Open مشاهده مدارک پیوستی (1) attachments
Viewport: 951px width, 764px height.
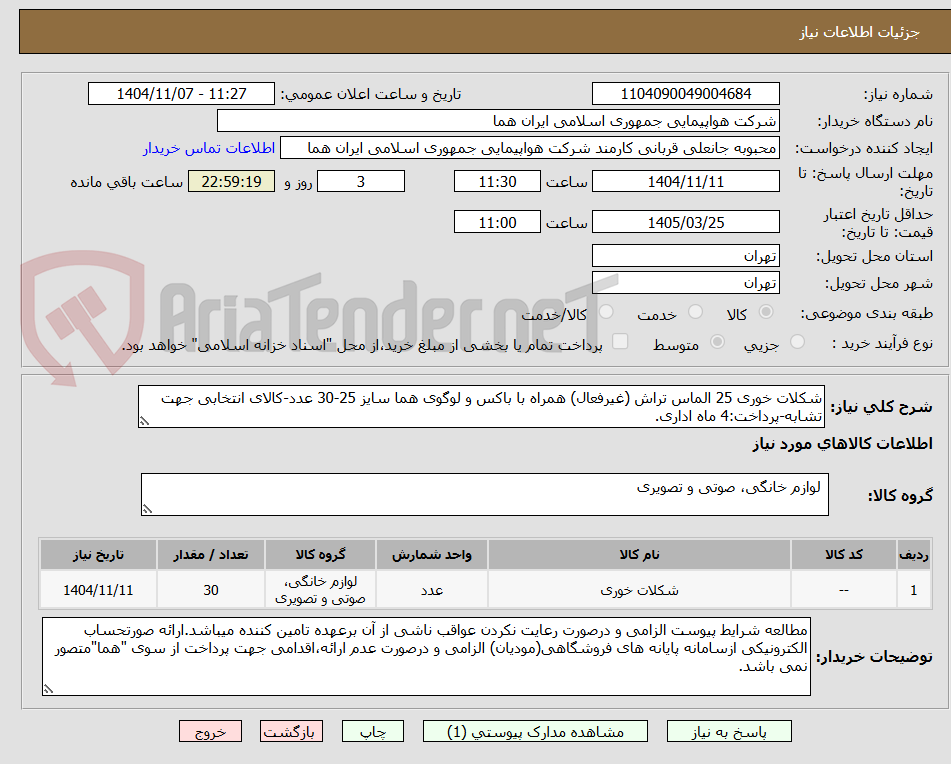(511, 731)
